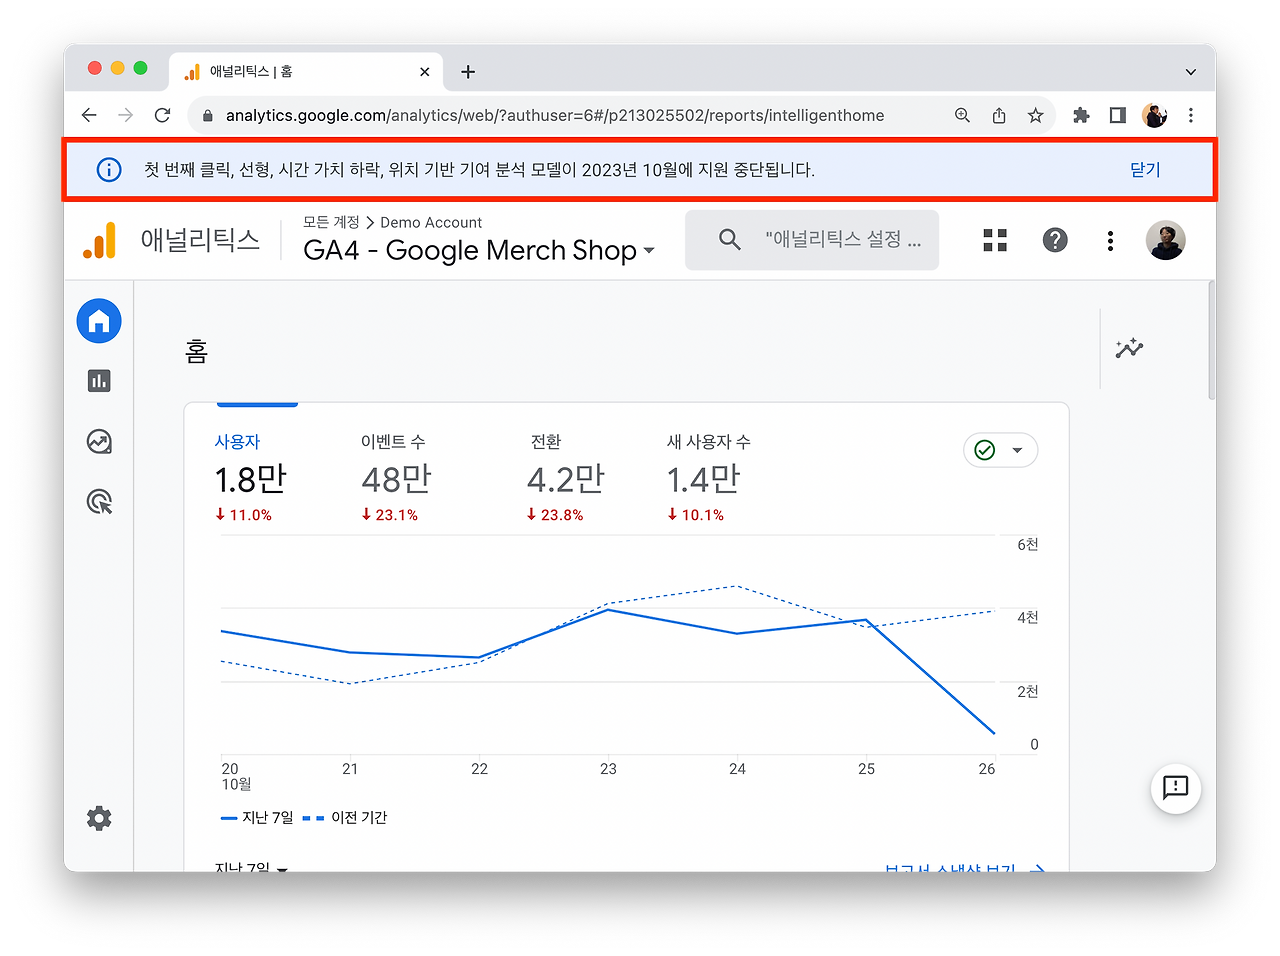Open the Reports bar chart icon
1280x956 pixels.
click(99, 381)
